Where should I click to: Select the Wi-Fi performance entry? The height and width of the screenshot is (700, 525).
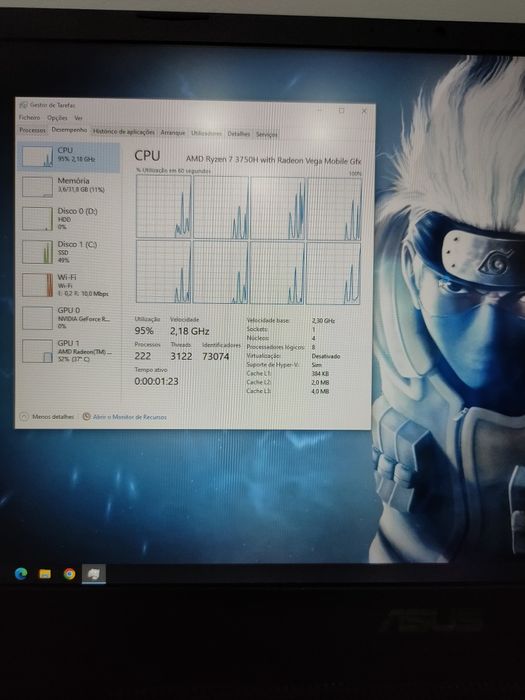tap(69, 285)
